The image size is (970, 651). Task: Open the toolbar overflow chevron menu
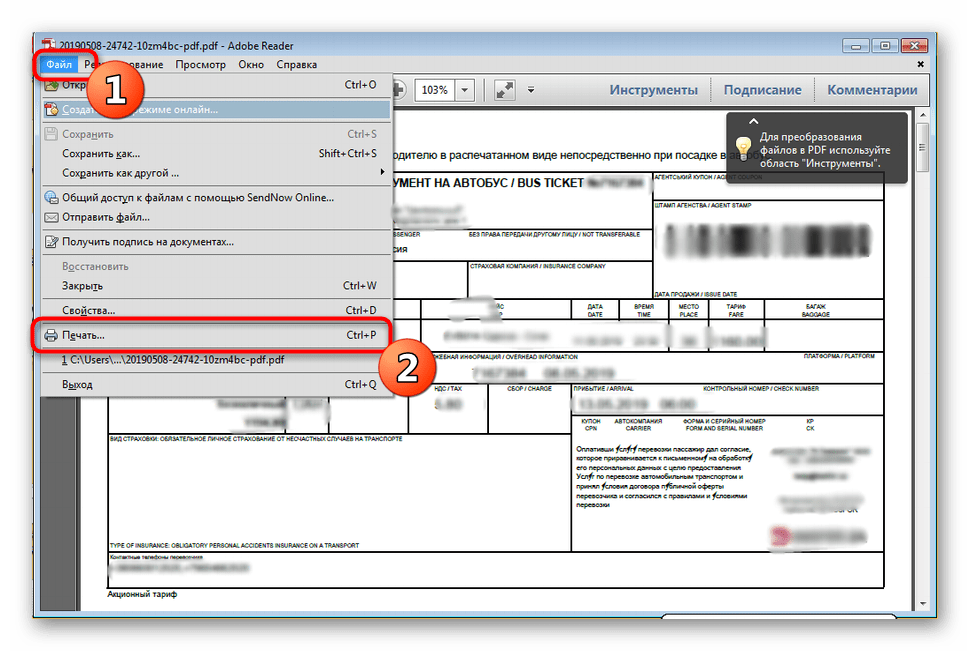pyautogui.click(x=531, y=90)
